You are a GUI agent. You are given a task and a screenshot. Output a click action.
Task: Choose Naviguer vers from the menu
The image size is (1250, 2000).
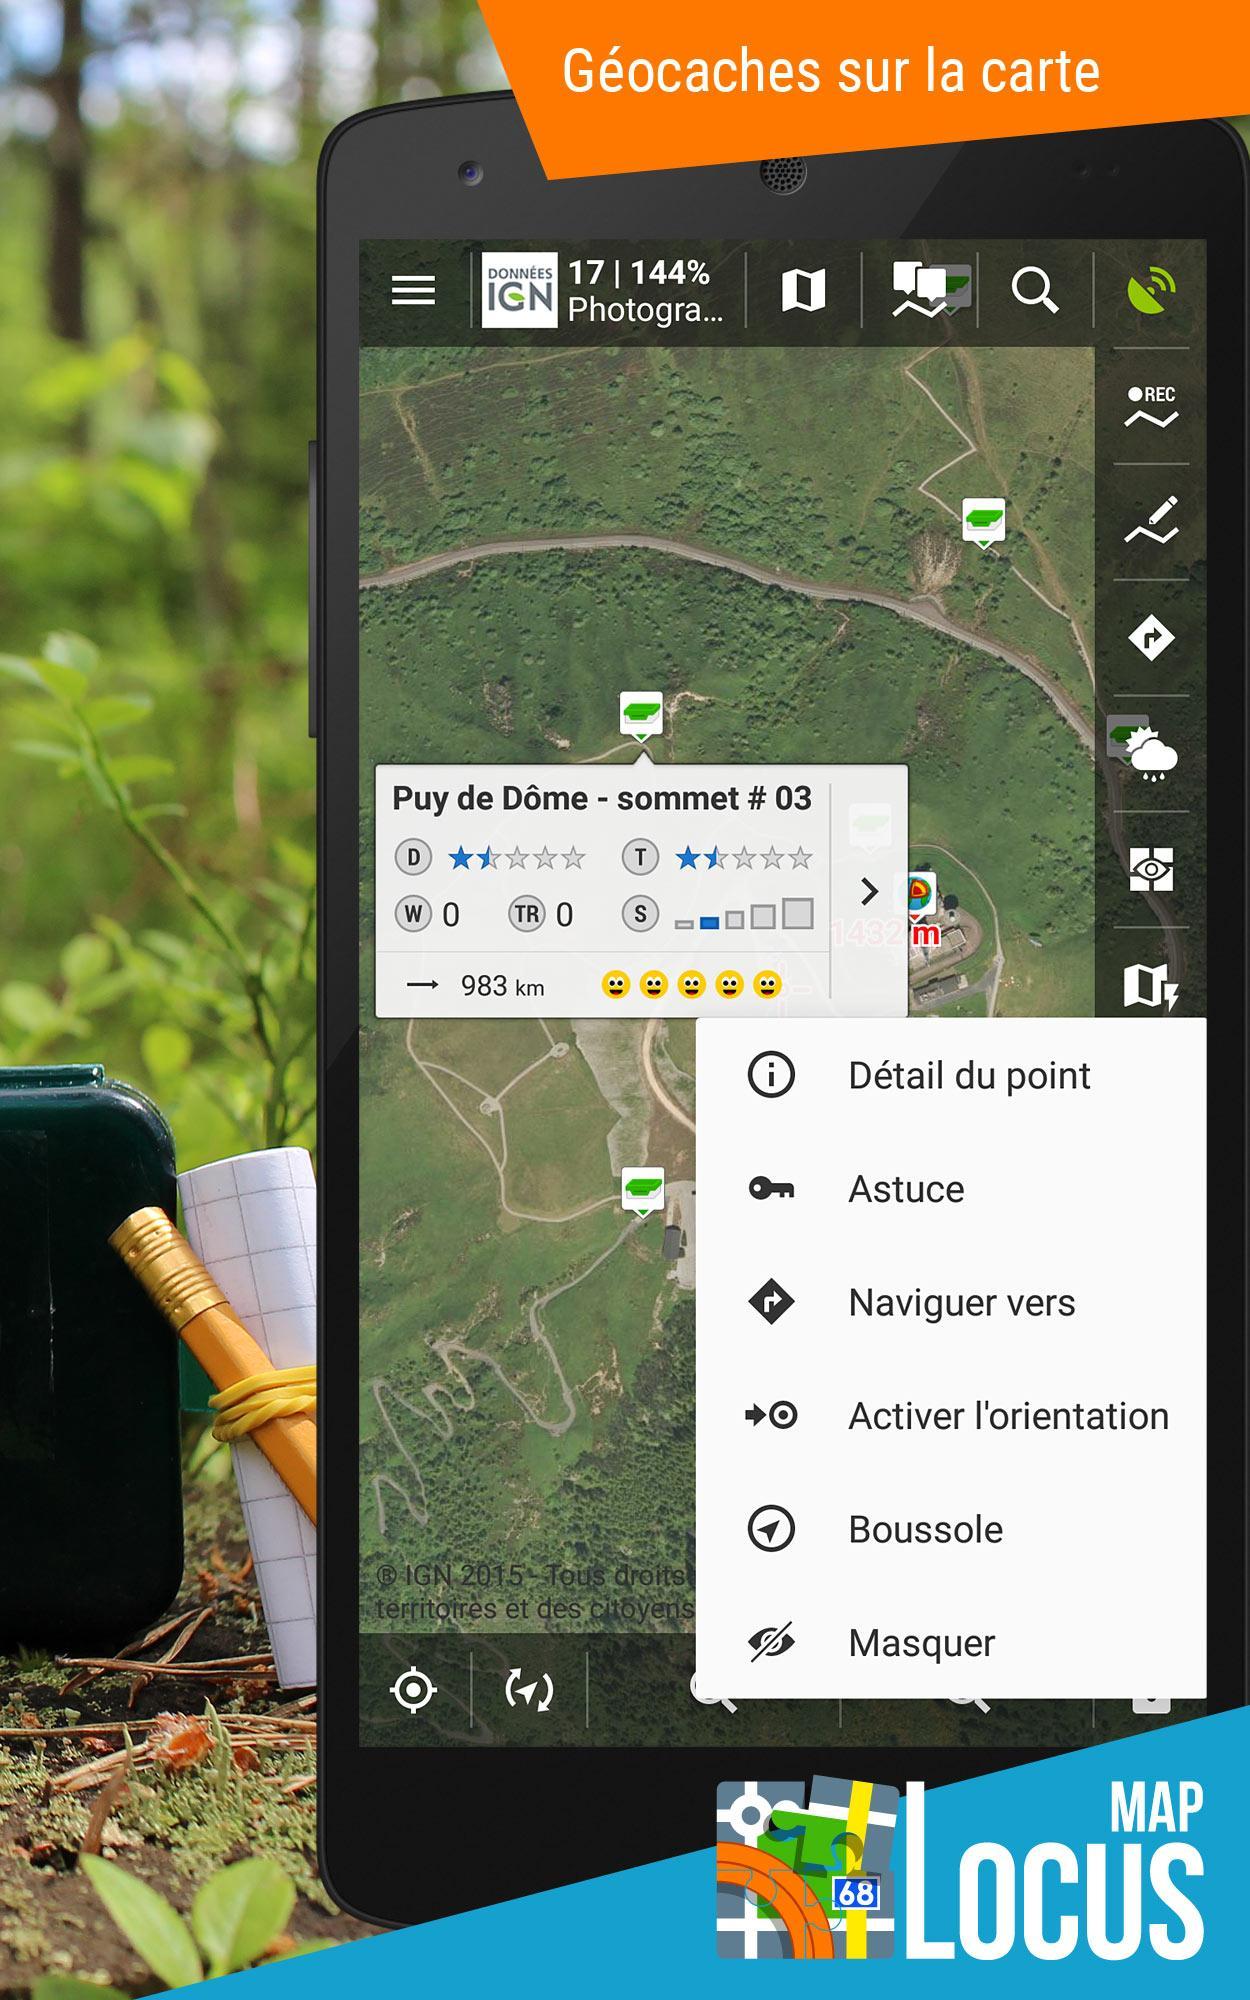point(951,1302)
